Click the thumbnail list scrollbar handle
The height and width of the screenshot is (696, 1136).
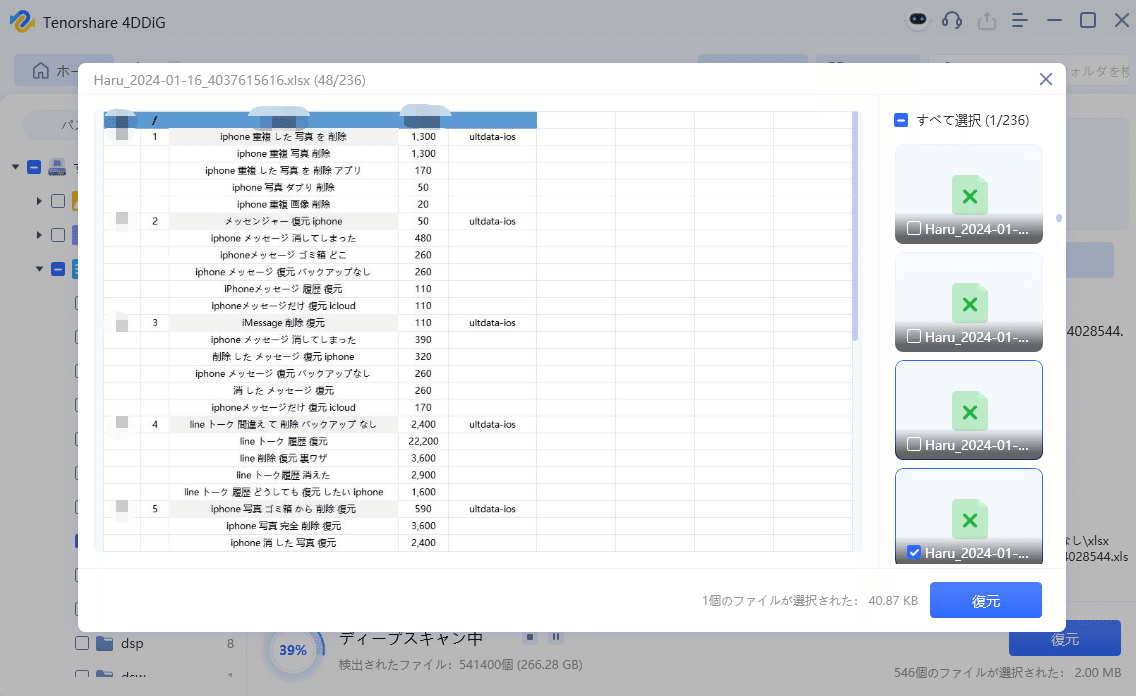(x=1058, y=218)
